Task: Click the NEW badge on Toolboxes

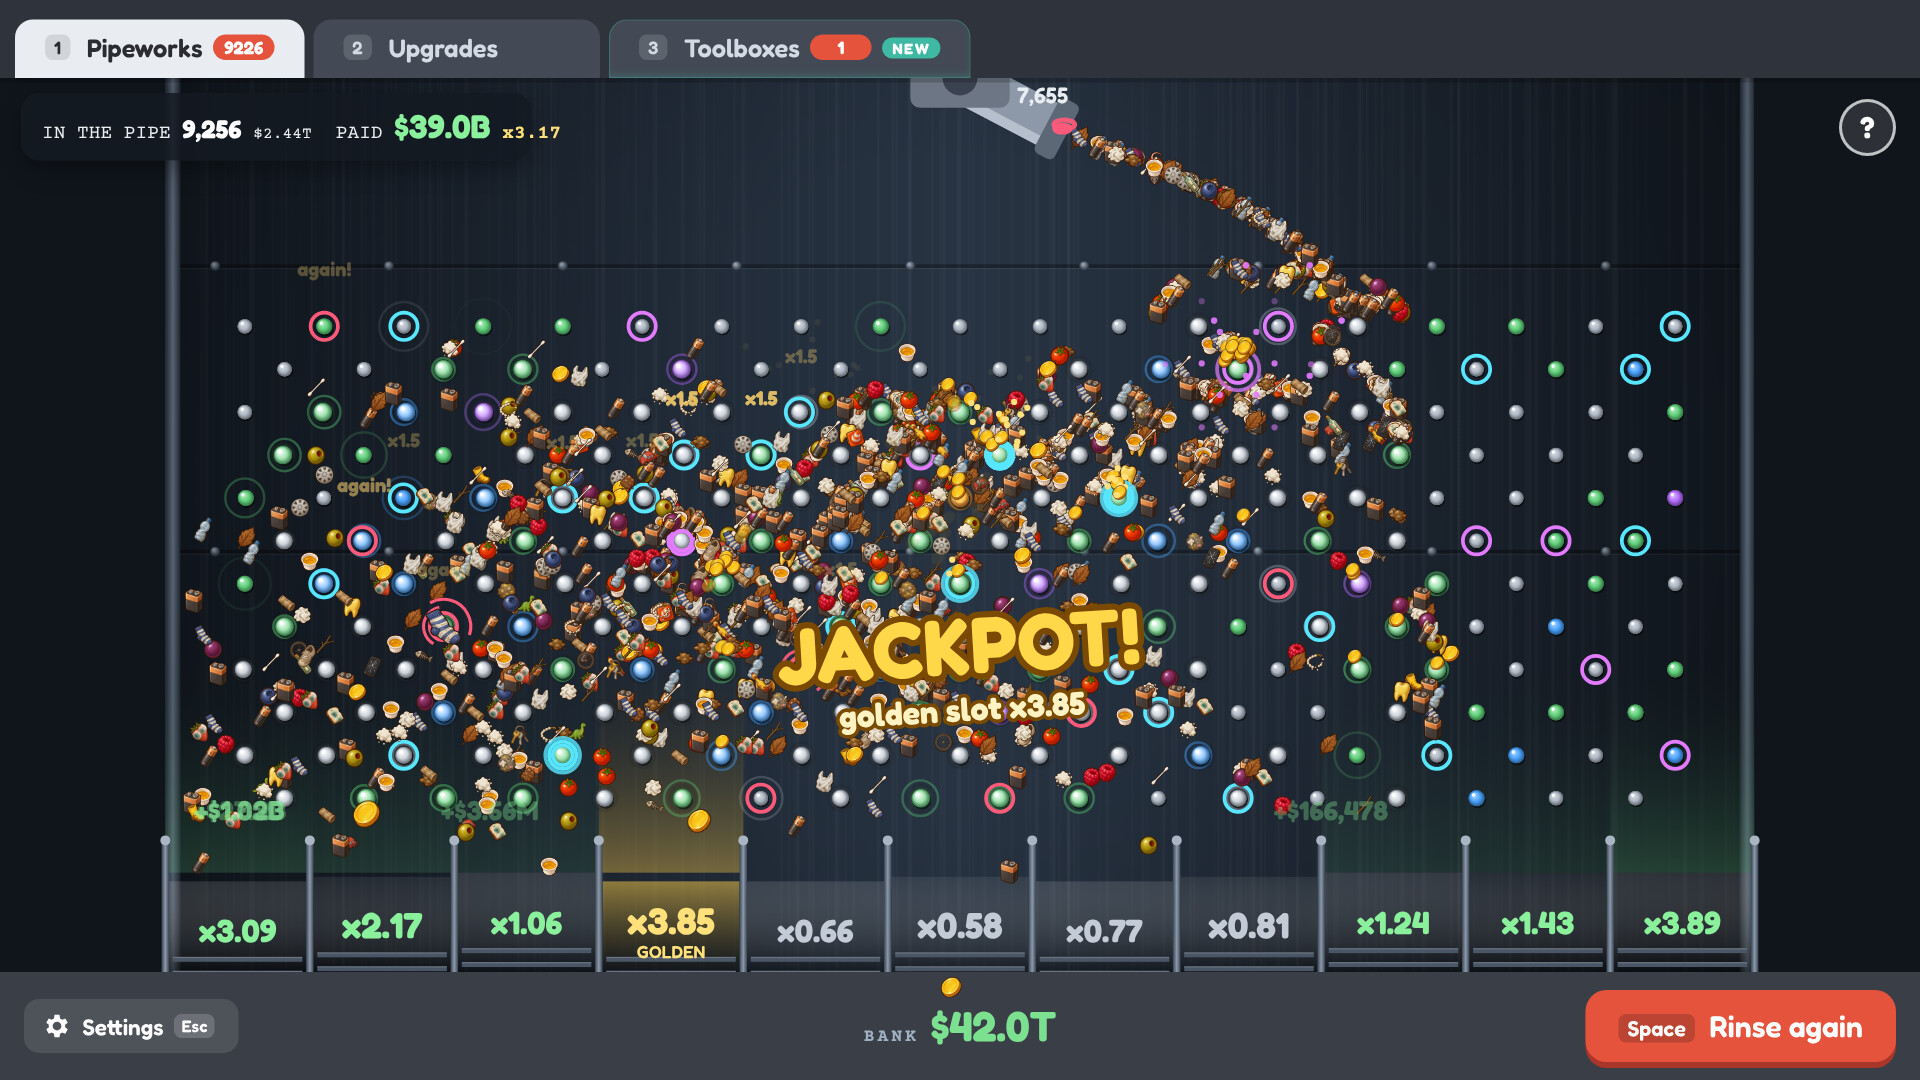Action: tap(910, 48)
